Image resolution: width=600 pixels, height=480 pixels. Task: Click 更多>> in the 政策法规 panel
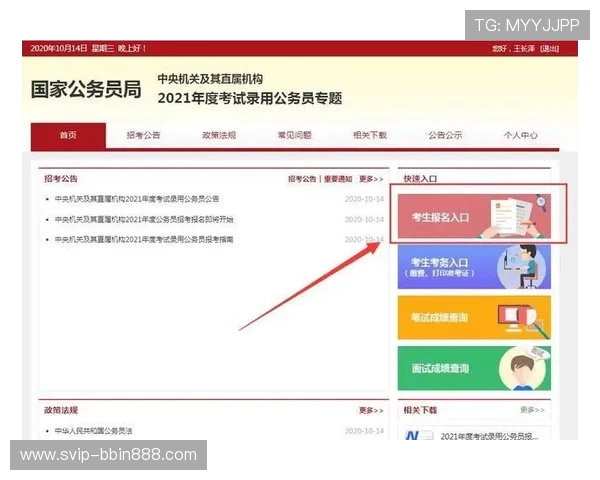(371, 410)
